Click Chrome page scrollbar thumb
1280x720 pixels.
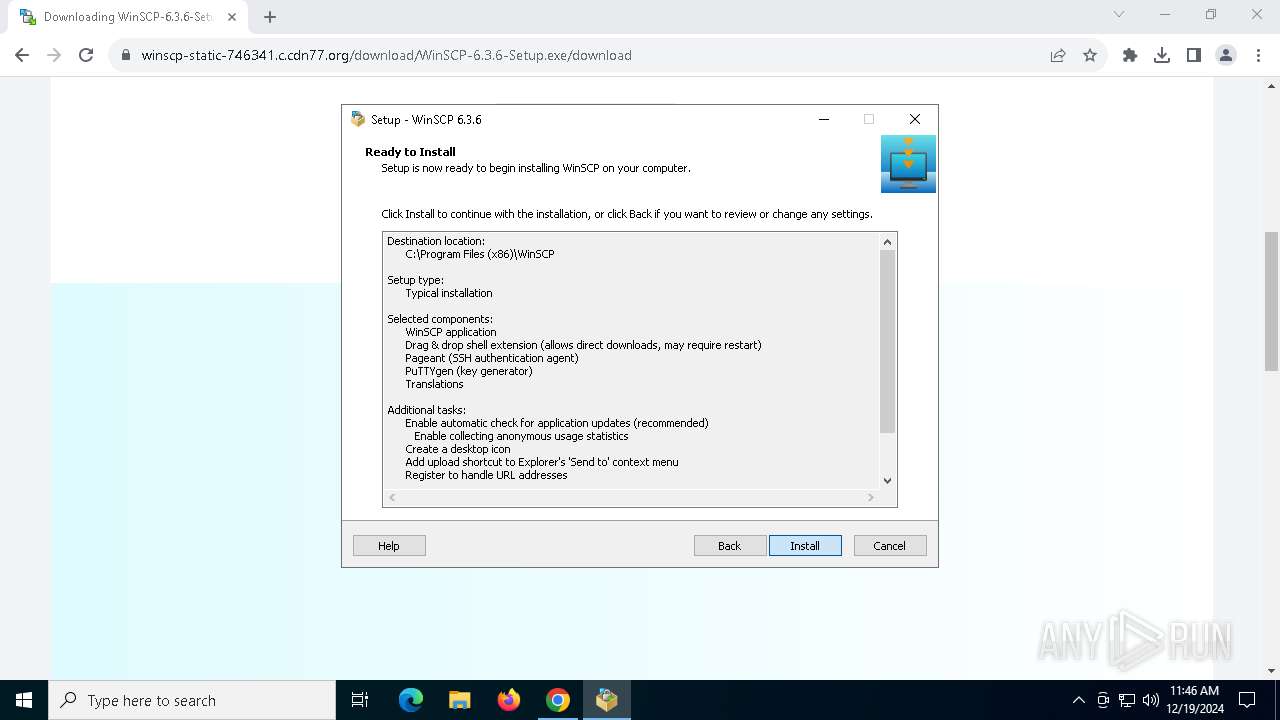pyautogui.click(x=1272, y=301)
